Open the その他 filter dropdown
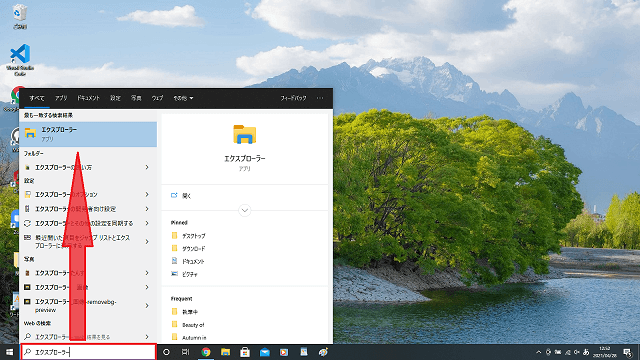The height and width of the screenshot is (360, 640). point(183,98)
